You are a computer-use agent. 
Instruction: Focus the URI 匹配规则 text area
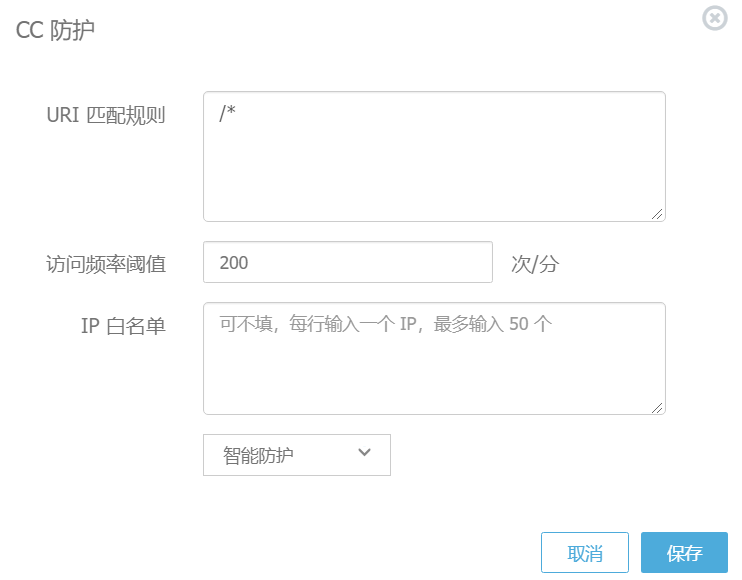tap(434, 156)
